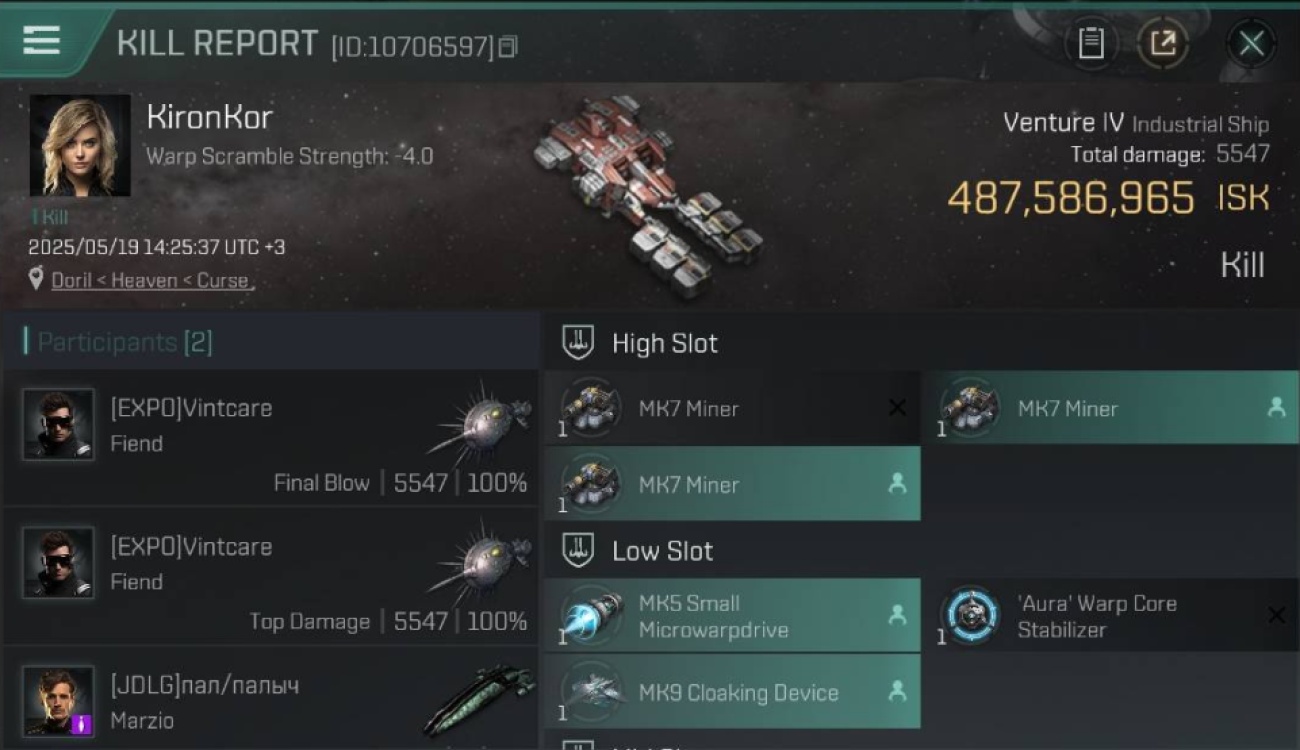Click the clipboard icon in the header
Screen dimensions: 1300x750
pos(1091,43)
